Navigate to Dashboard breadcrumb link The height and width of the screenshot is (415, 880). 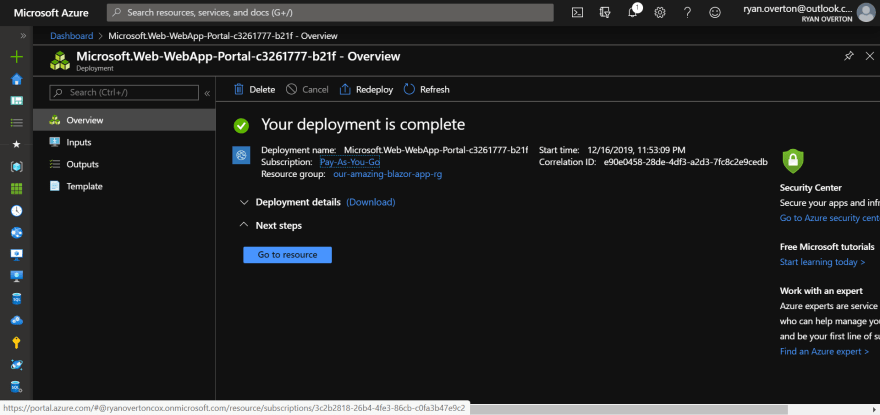pos(72,36)
